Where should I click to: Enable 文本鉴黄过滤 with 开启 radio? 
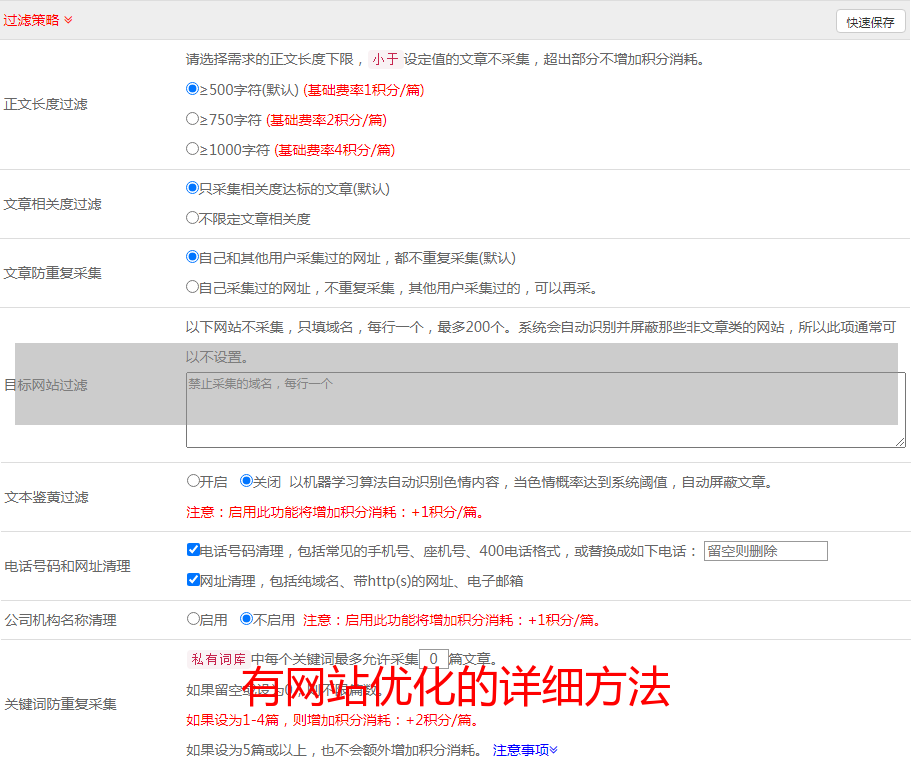(193, 481)
